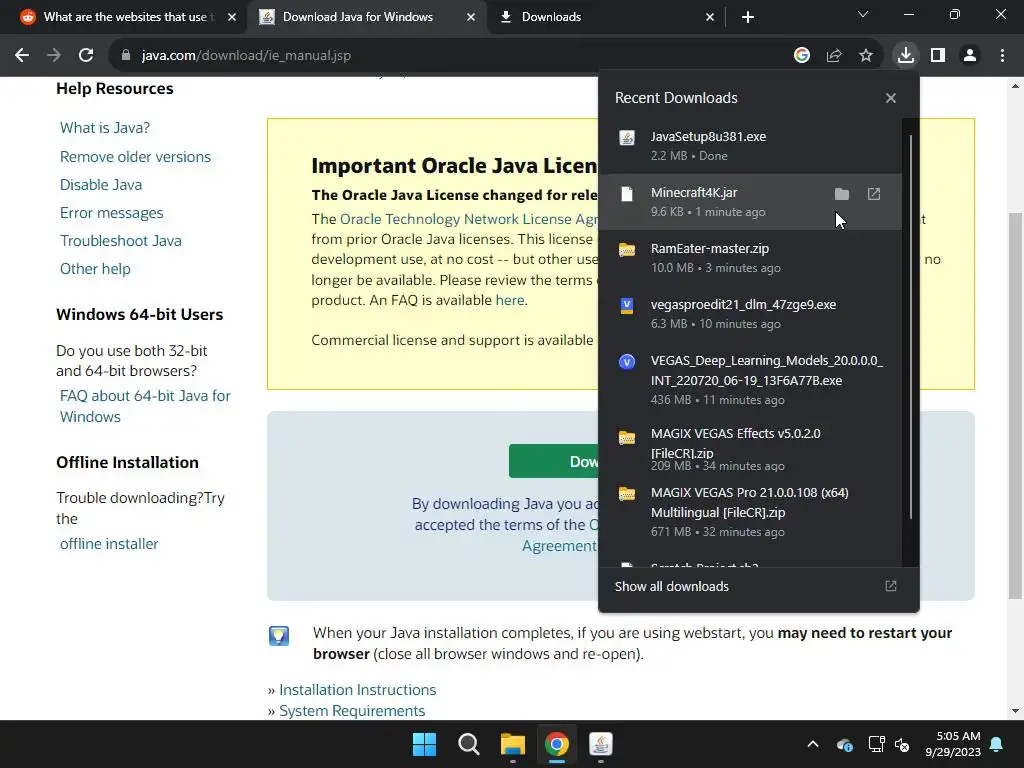Image resolution: width=1024 pixels, height=768 pixels.
Task: Click the muted volume tray icon
Action: 902,744
